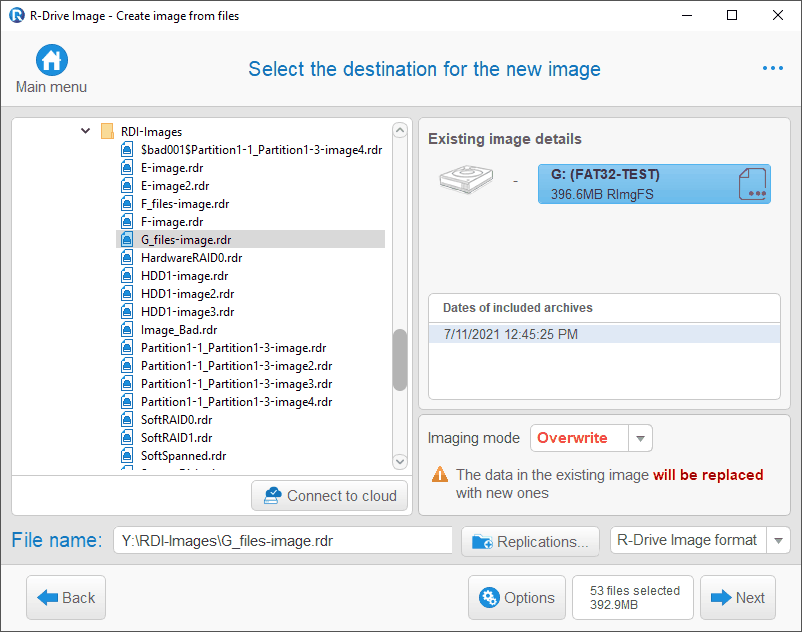Click the file icon beside Image_Bad.rdr
The height and width of the screenshot is (632, 802).
point(127,329)
